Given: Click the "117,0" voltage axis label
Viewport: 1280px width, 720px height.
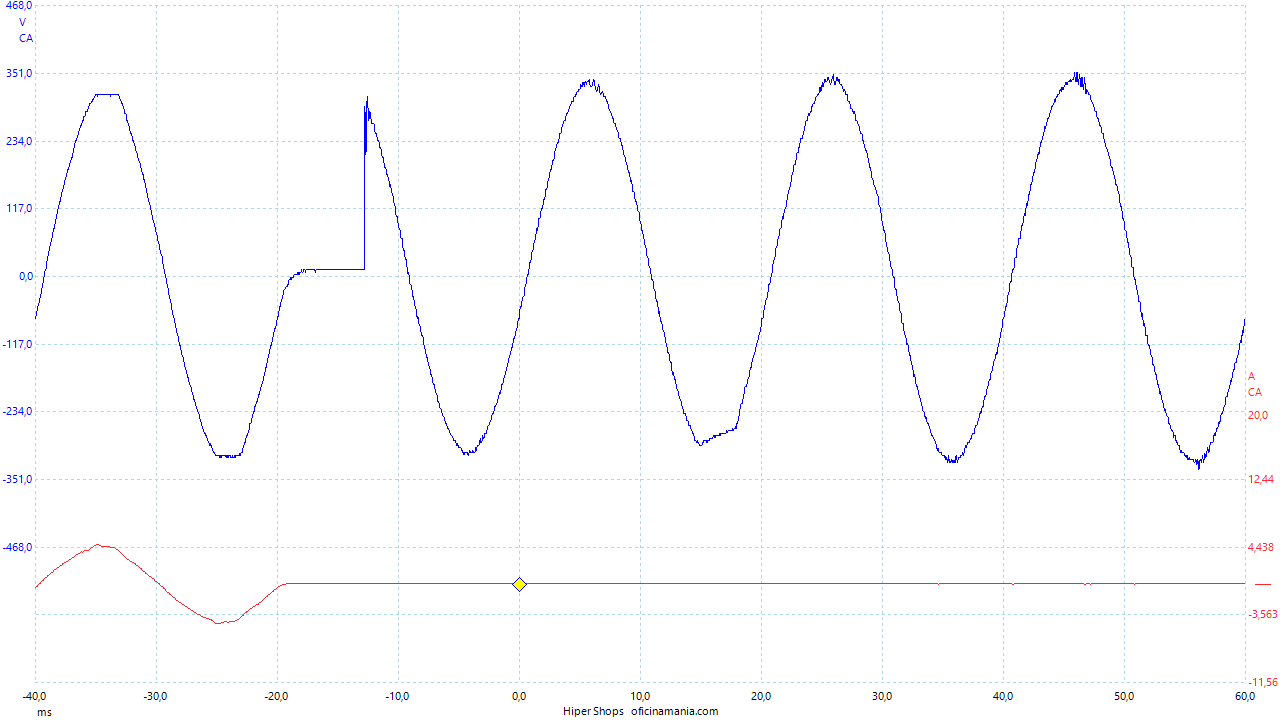Looking at the screenshot, I should tap(20, 208).
